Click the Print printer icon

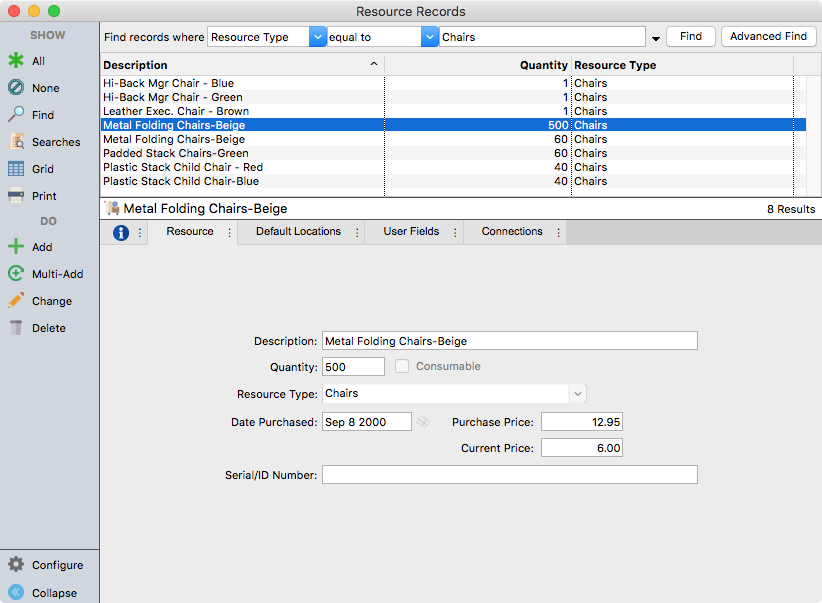coord(16,196)
